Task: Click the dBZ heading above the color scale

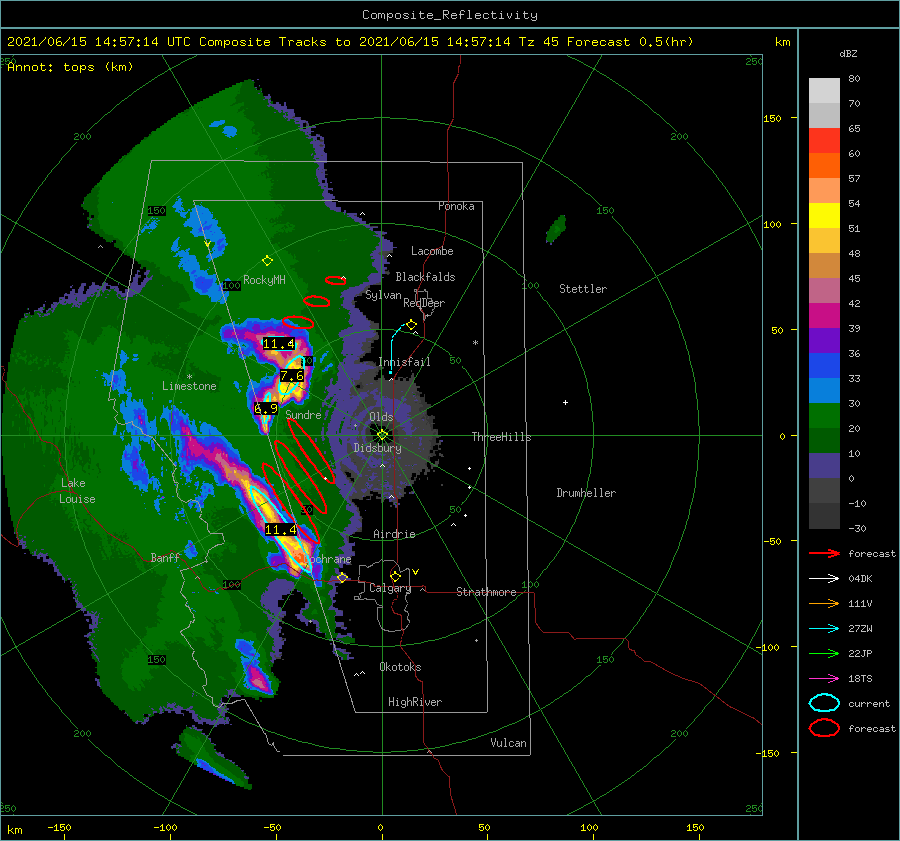Action: [x=848, y=53]
